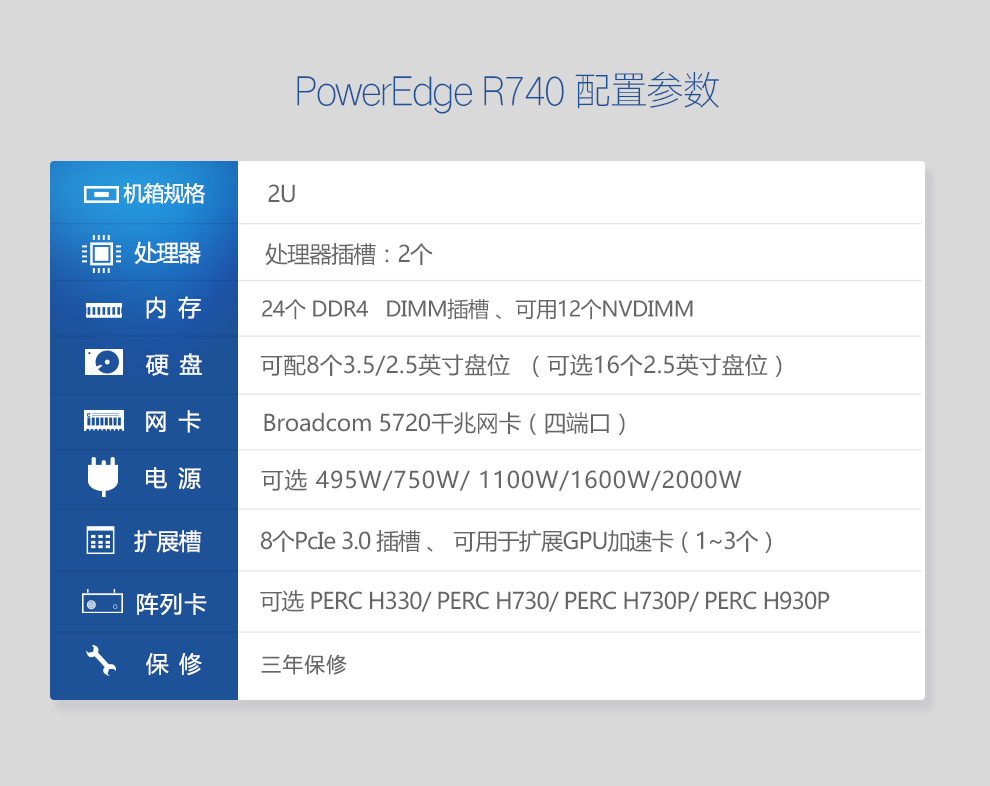This screenshot has width=990, height=786.
Task: Click the 可配8个3.5/2.5英寸盘位 drive bay value
Action: 522,366
